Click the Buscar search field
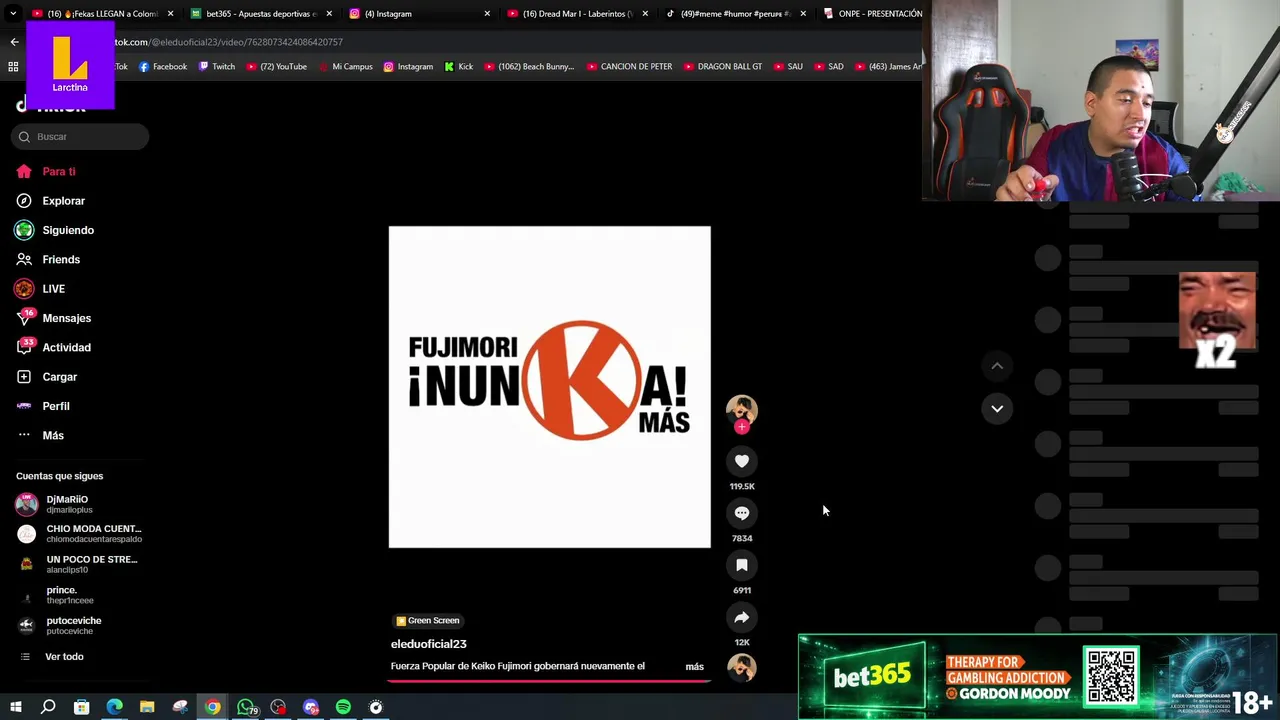 (80, 136)
